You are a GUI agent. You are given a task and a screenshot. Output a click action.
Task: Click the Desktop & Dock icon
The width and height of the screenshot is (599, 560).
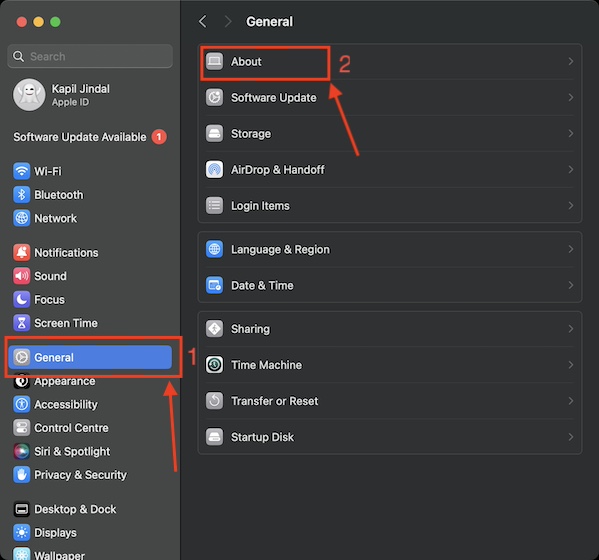21,509
